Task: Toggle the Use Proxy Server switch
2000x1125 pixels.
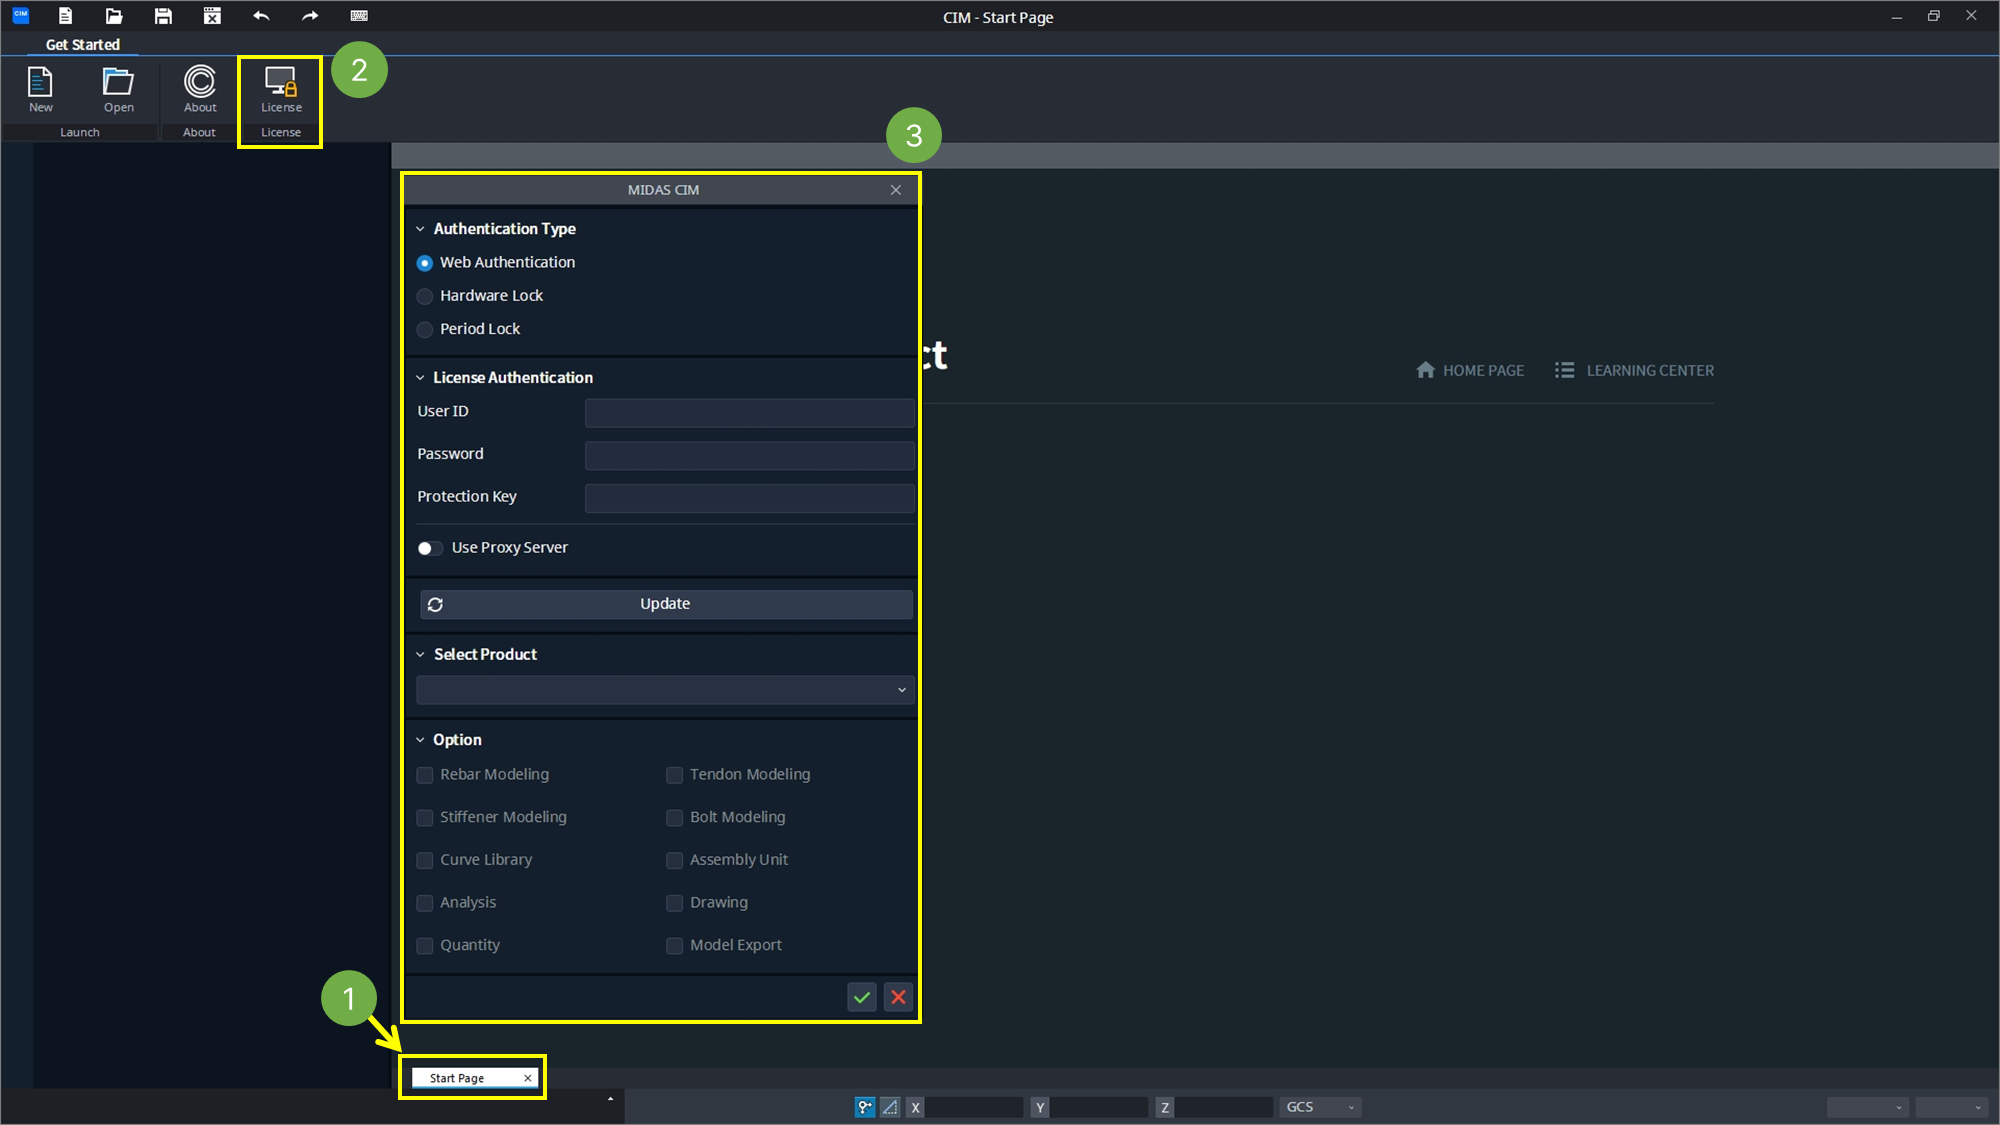Action: (430, 548)
